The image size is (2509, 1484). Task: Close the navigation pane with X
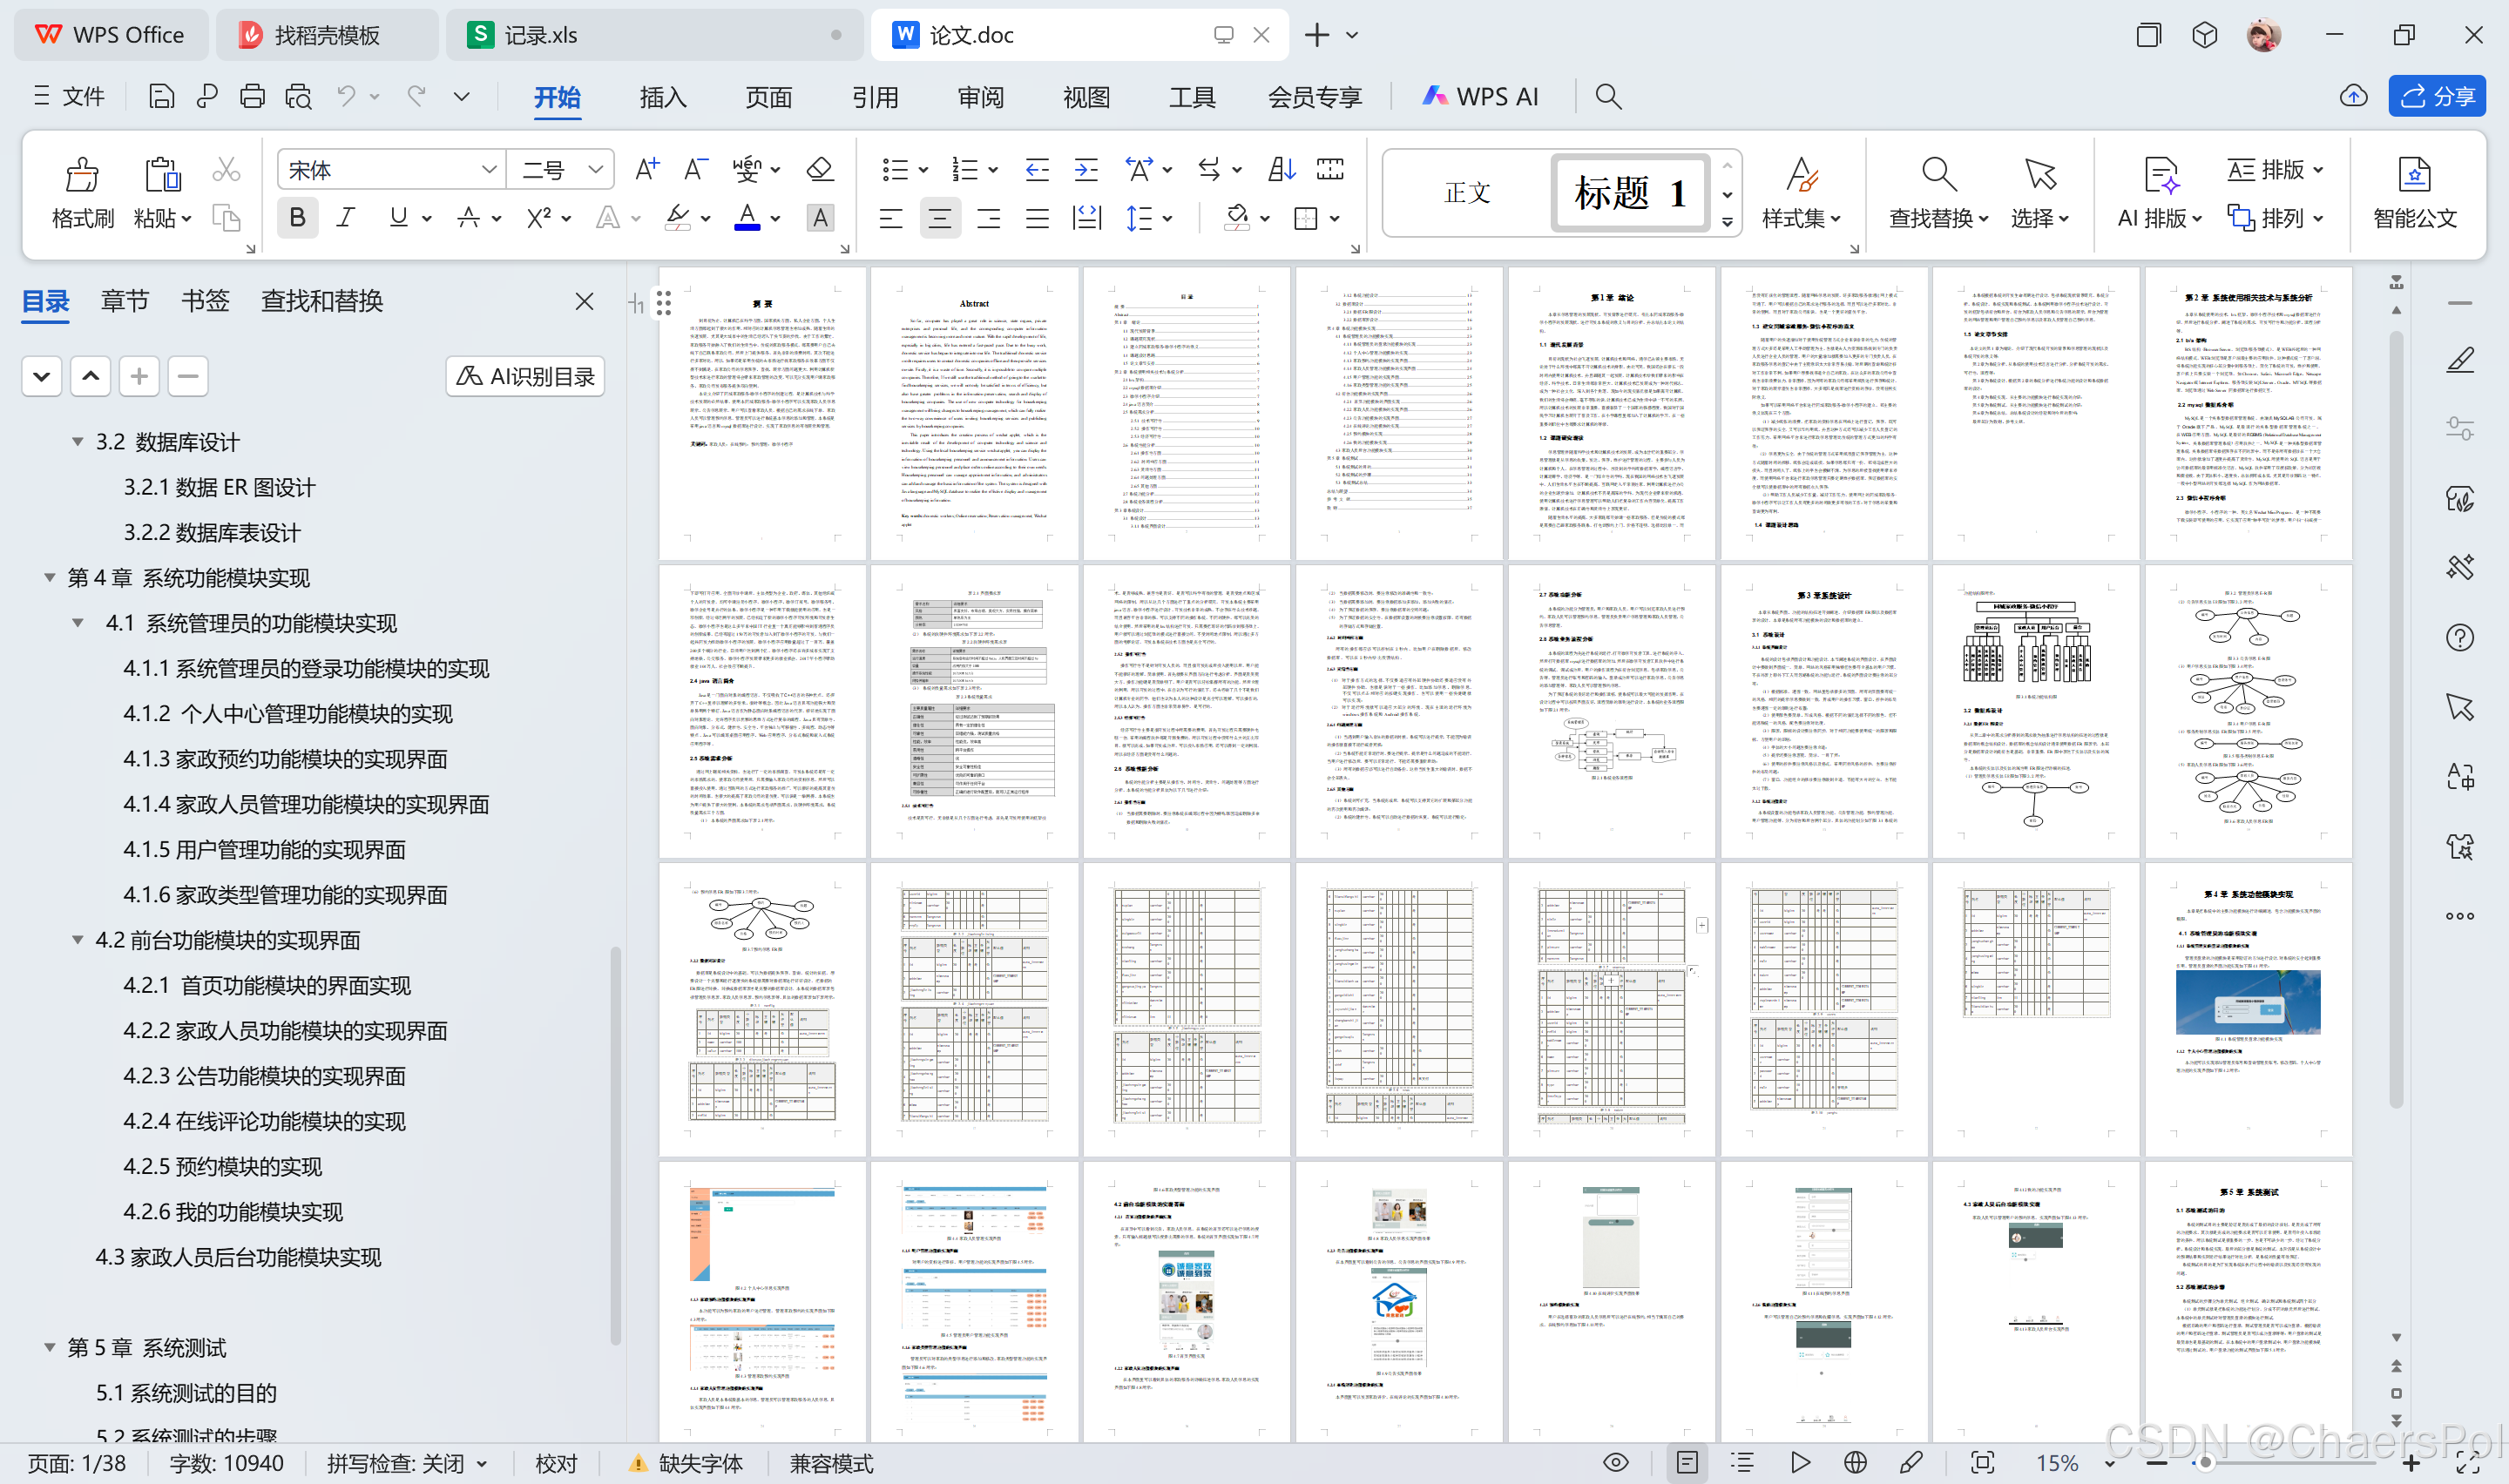click(x=585, y=301)
